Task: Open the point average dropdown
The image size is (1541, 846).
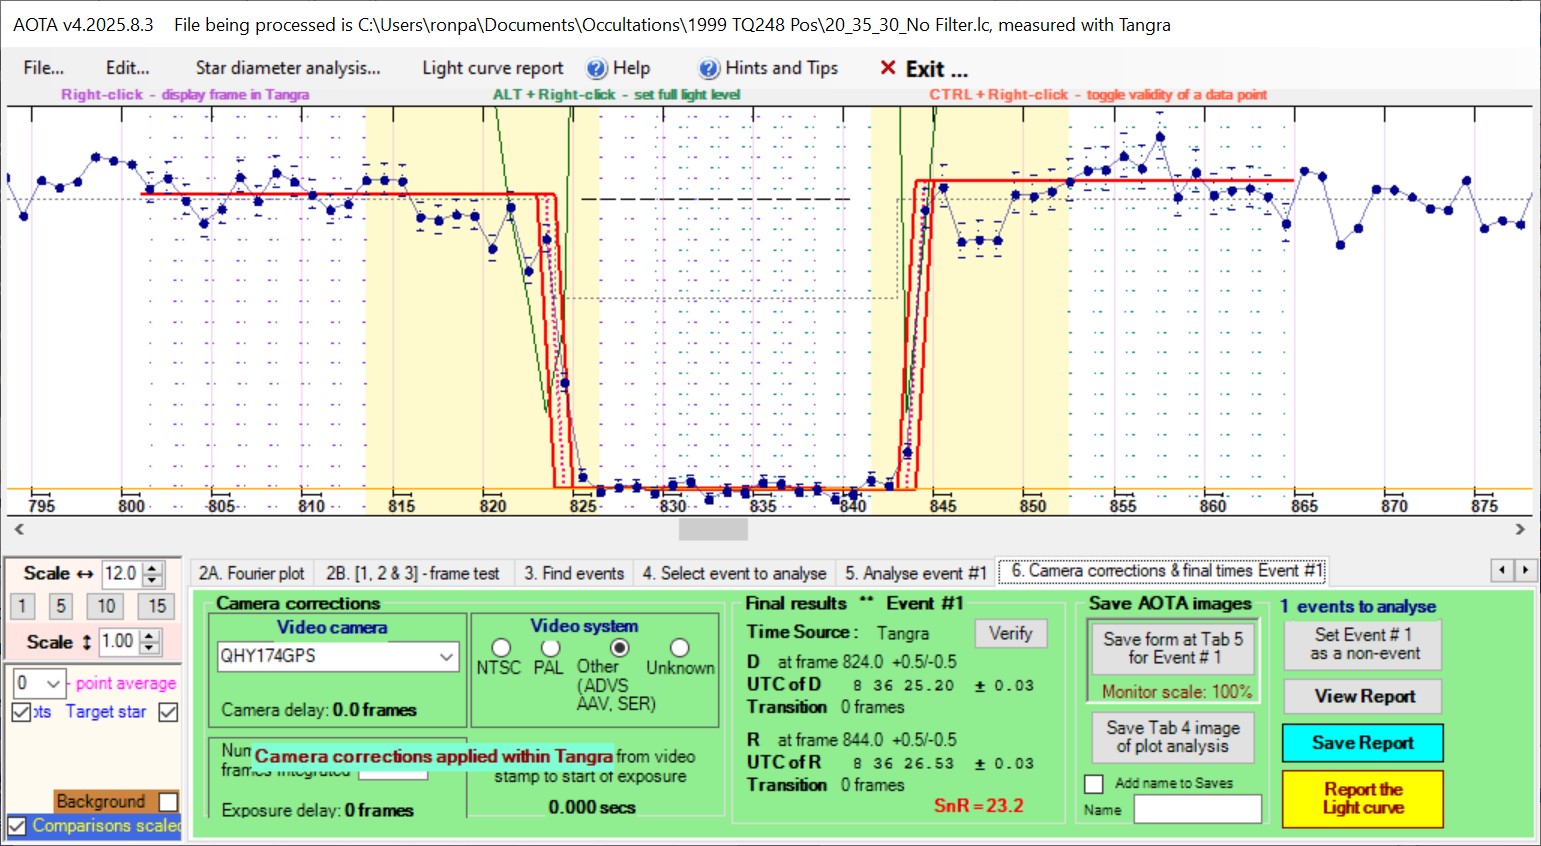Action: (x=54, y=683)
